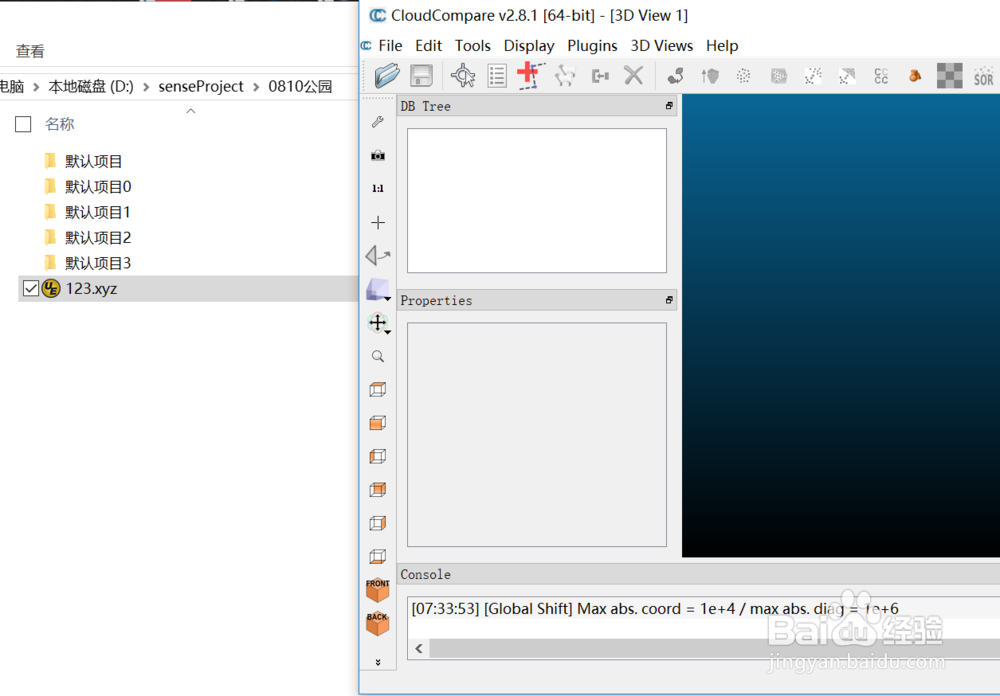This screenshot has height=696, width=1000.
Task: Click the triangle-with-arrow icon in left toolbar
Action: [378, 256]
